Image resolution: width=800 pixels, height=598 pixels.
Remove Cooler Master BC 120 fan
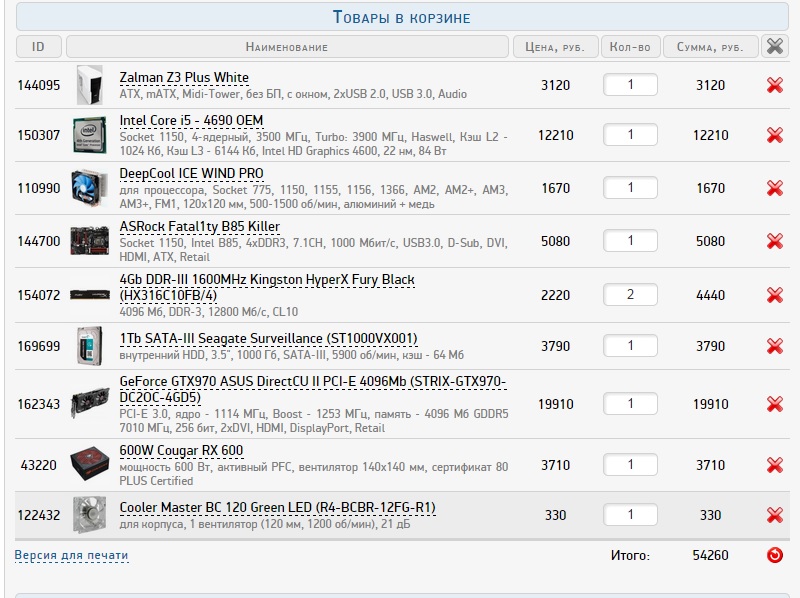pyautogui.click(x=774, y=515)
